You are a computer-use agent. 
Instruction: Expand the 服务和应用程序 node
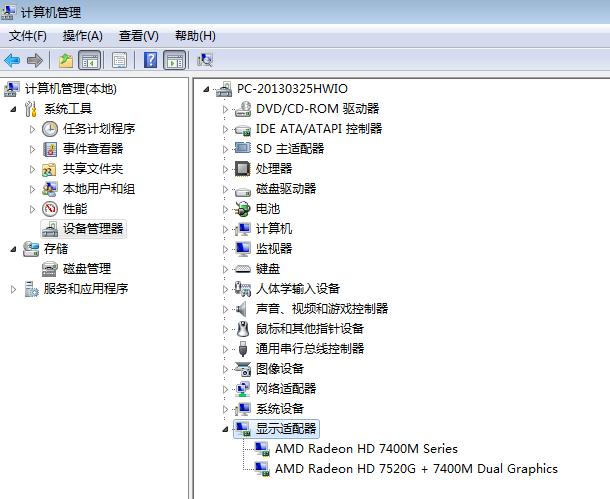tap(14, 288)
